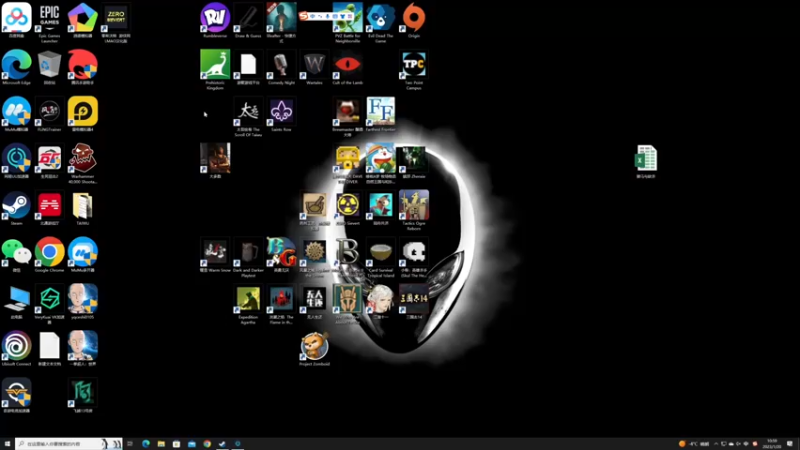
Task: Open the Cult of the Lamb shortcut
Action: [x=347, y=65]
